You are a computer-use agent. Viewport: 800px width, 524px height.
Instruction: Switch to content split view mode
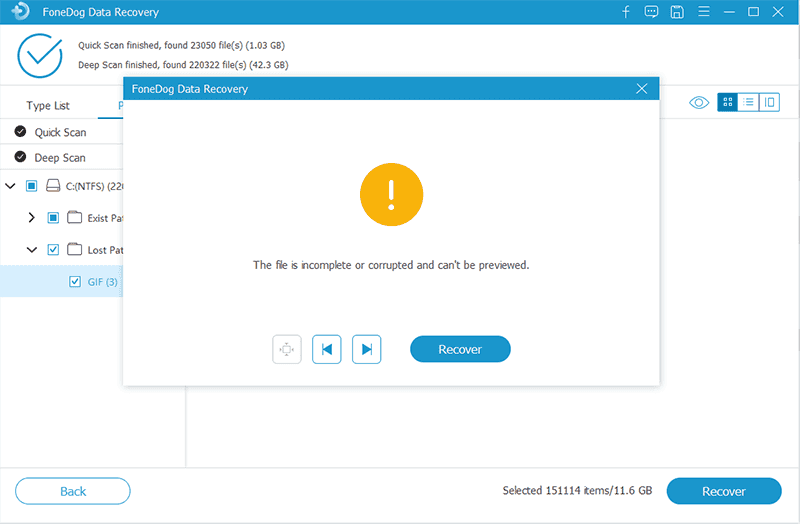tap(769, 102)
